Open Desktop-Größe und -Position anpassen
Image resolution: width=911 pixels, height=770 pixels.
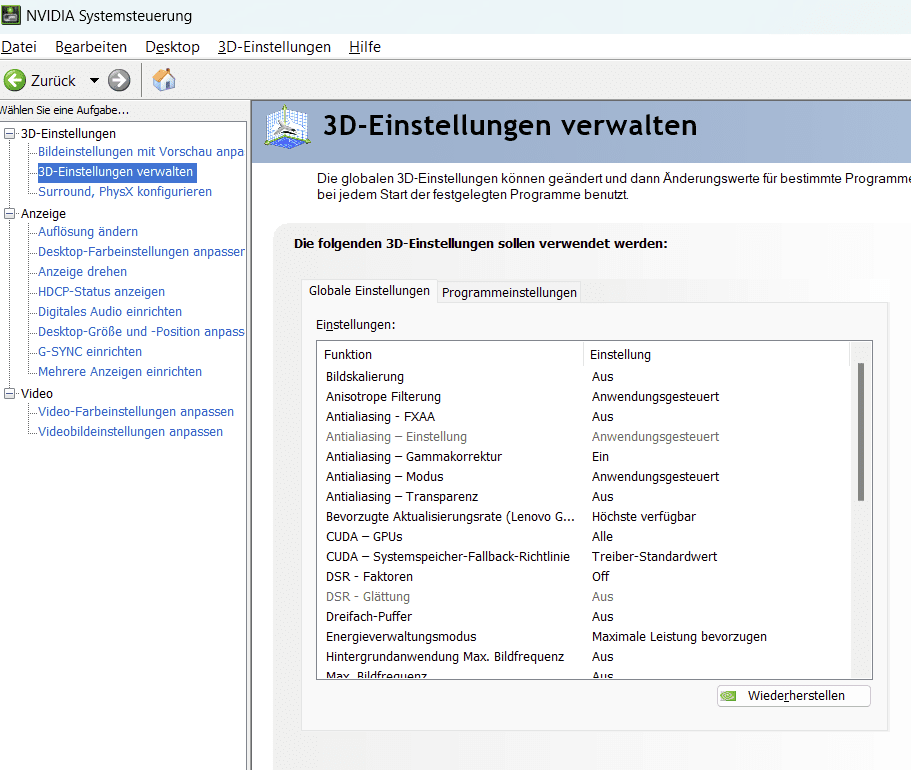coord(141,332)
